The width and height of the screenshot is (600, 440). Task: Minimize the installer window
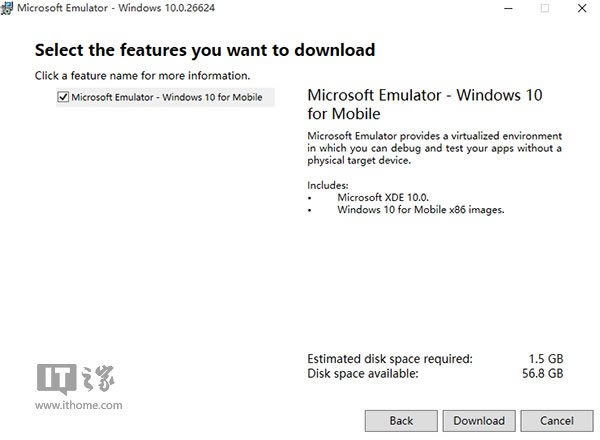(508, 8)
